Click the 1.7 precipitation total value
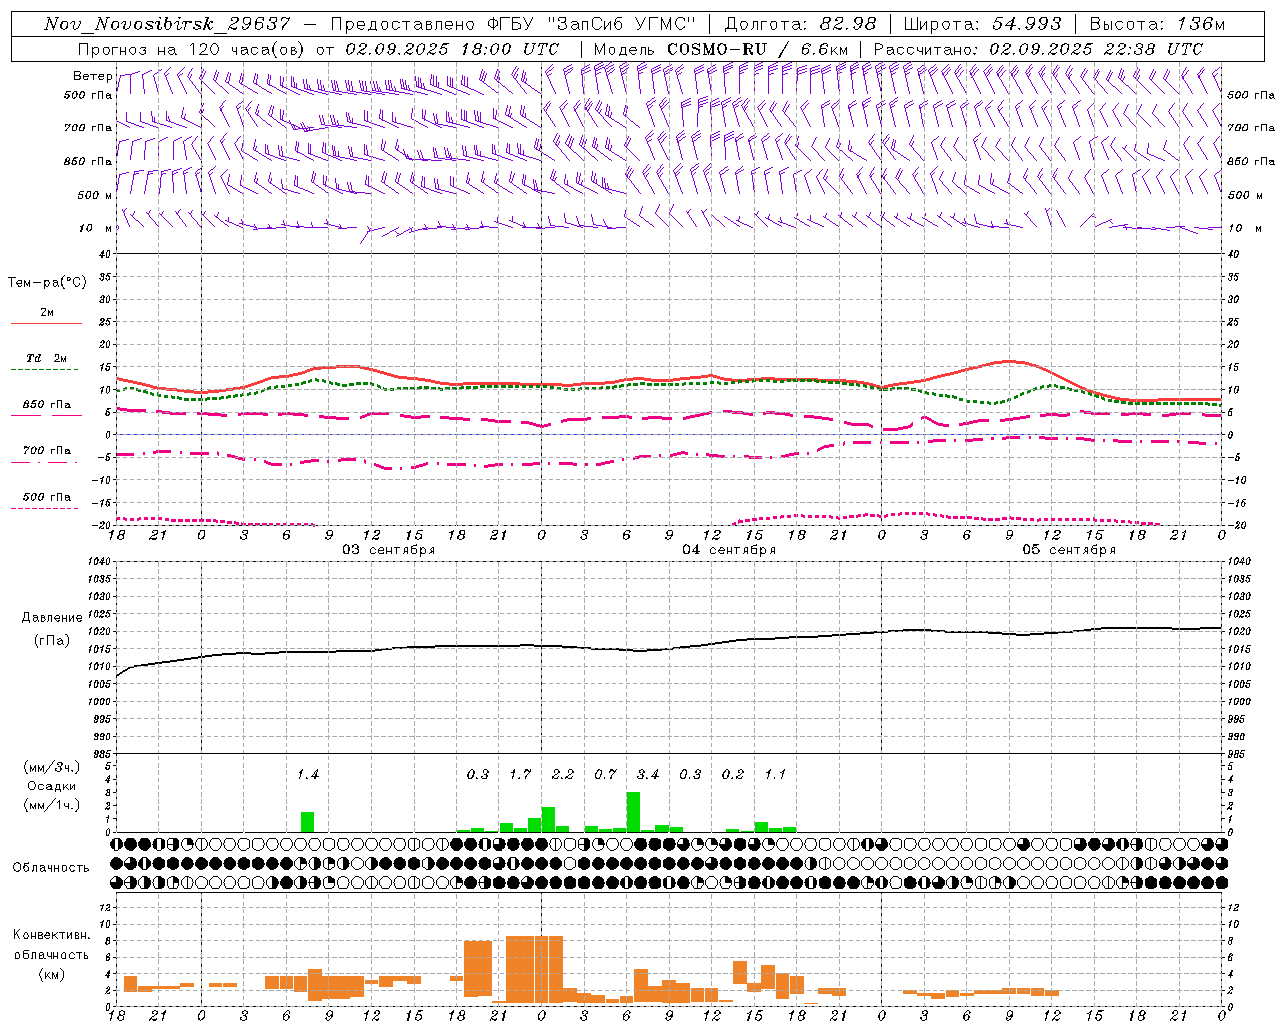1280x1024 pixels. coord(520,774)
